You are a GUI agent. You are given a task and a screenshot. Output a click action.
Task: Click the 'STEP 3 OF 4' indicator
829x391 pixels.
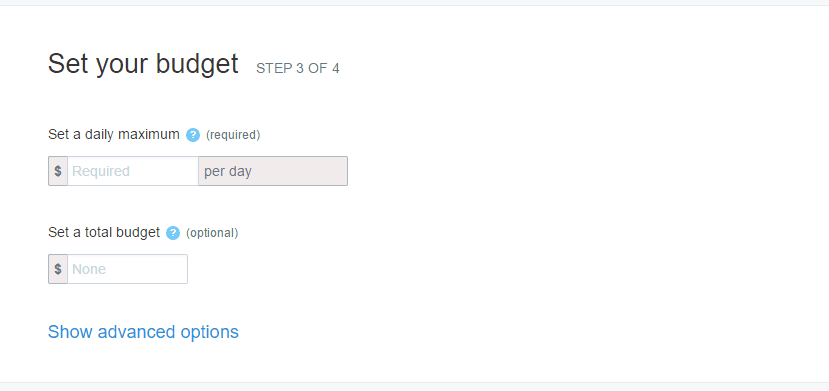[x=298, y=68]
